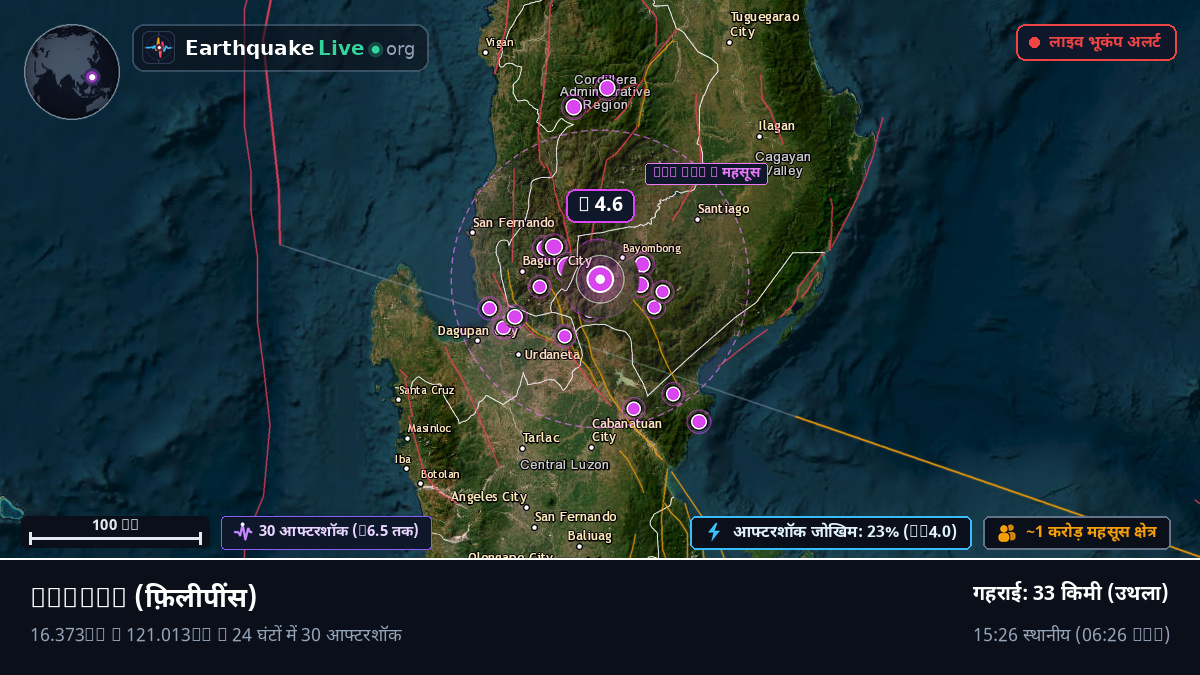Click "गहराई: 33 किमी (उथला)" depth text

click(x=1071, y=593)
